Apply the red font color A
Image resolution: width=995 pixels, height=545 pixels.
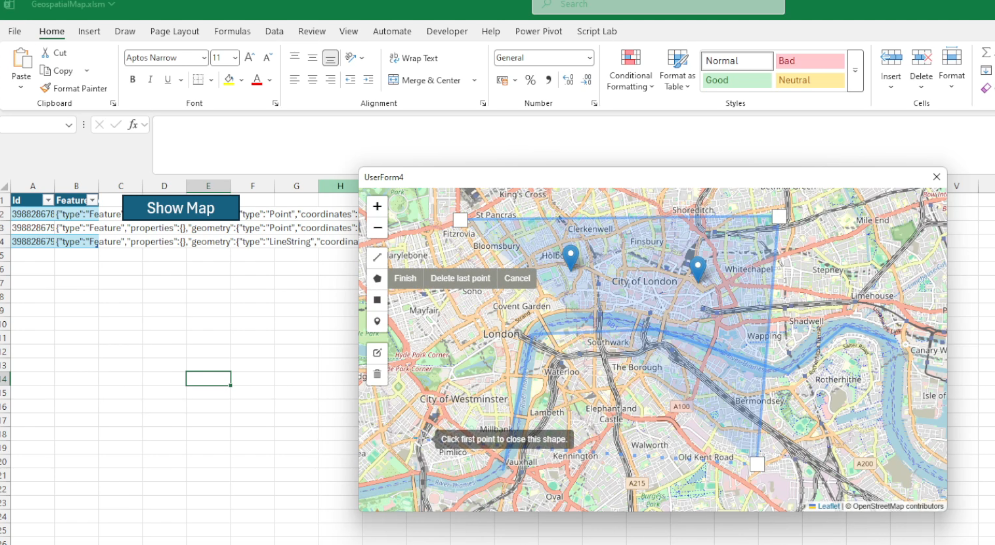click(x=257, y=80)
